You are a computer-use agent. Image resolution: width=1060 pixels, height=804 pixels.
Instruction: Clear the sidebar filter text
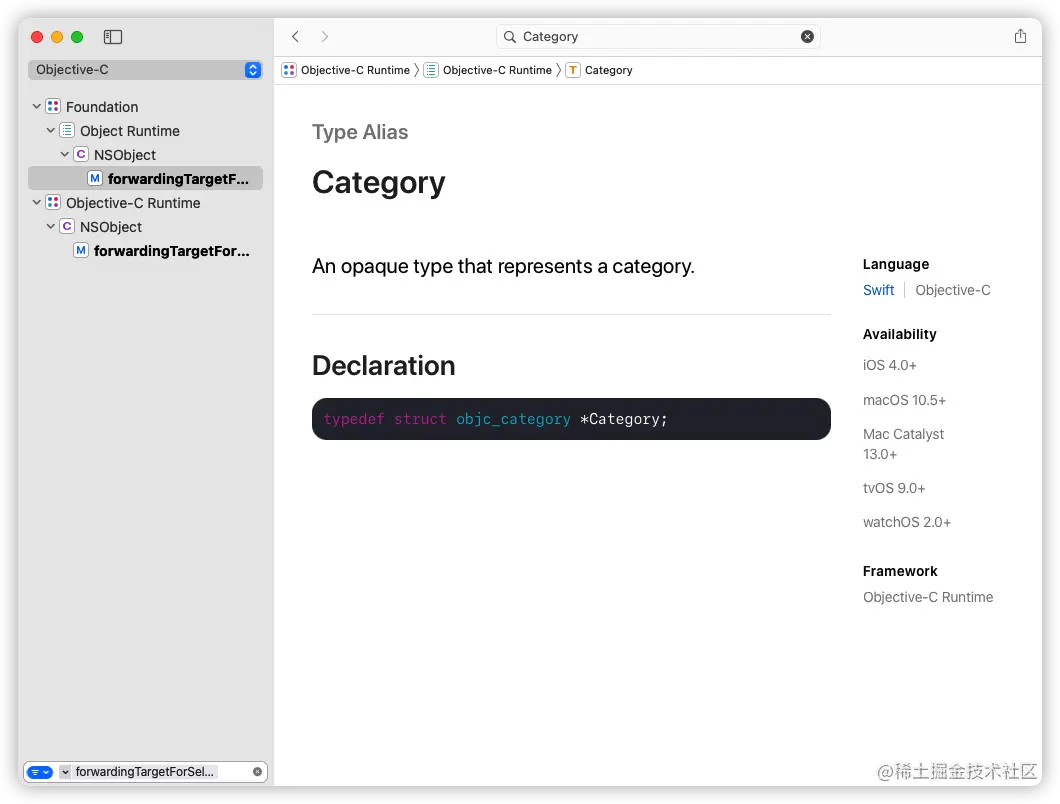[257, 772]
